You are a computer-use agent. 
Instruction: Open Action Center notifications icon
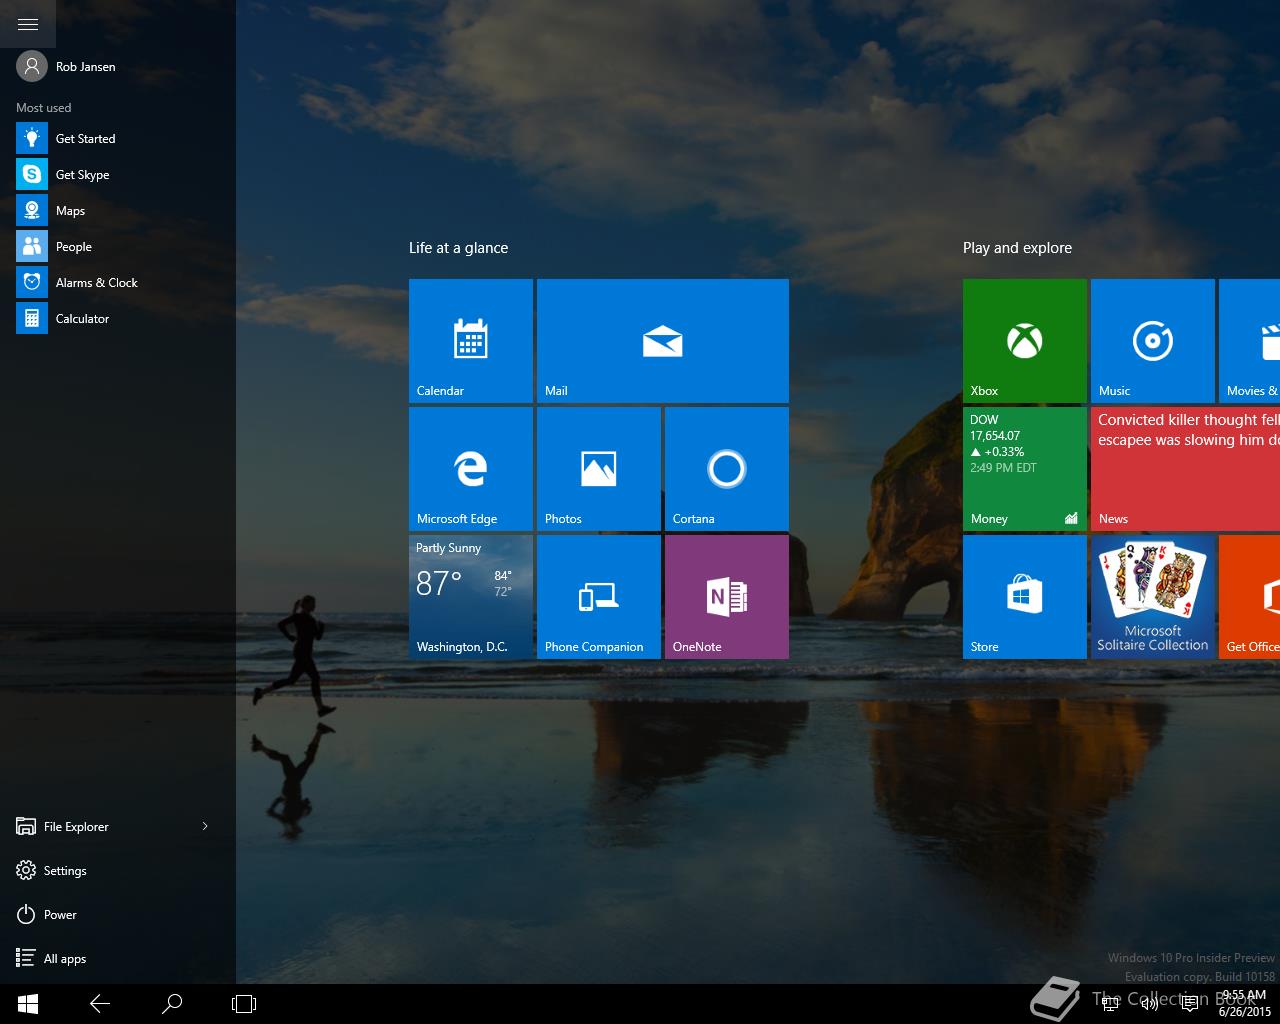click(x=1190, y=1004)
